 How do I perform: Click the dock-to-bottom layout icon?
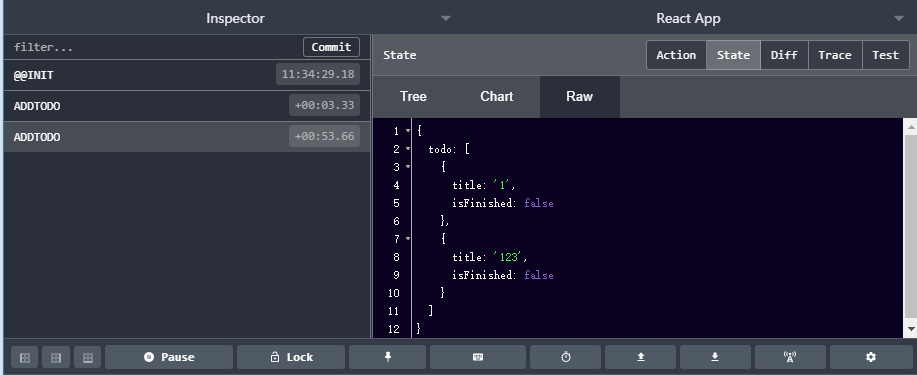coord(88,357)
